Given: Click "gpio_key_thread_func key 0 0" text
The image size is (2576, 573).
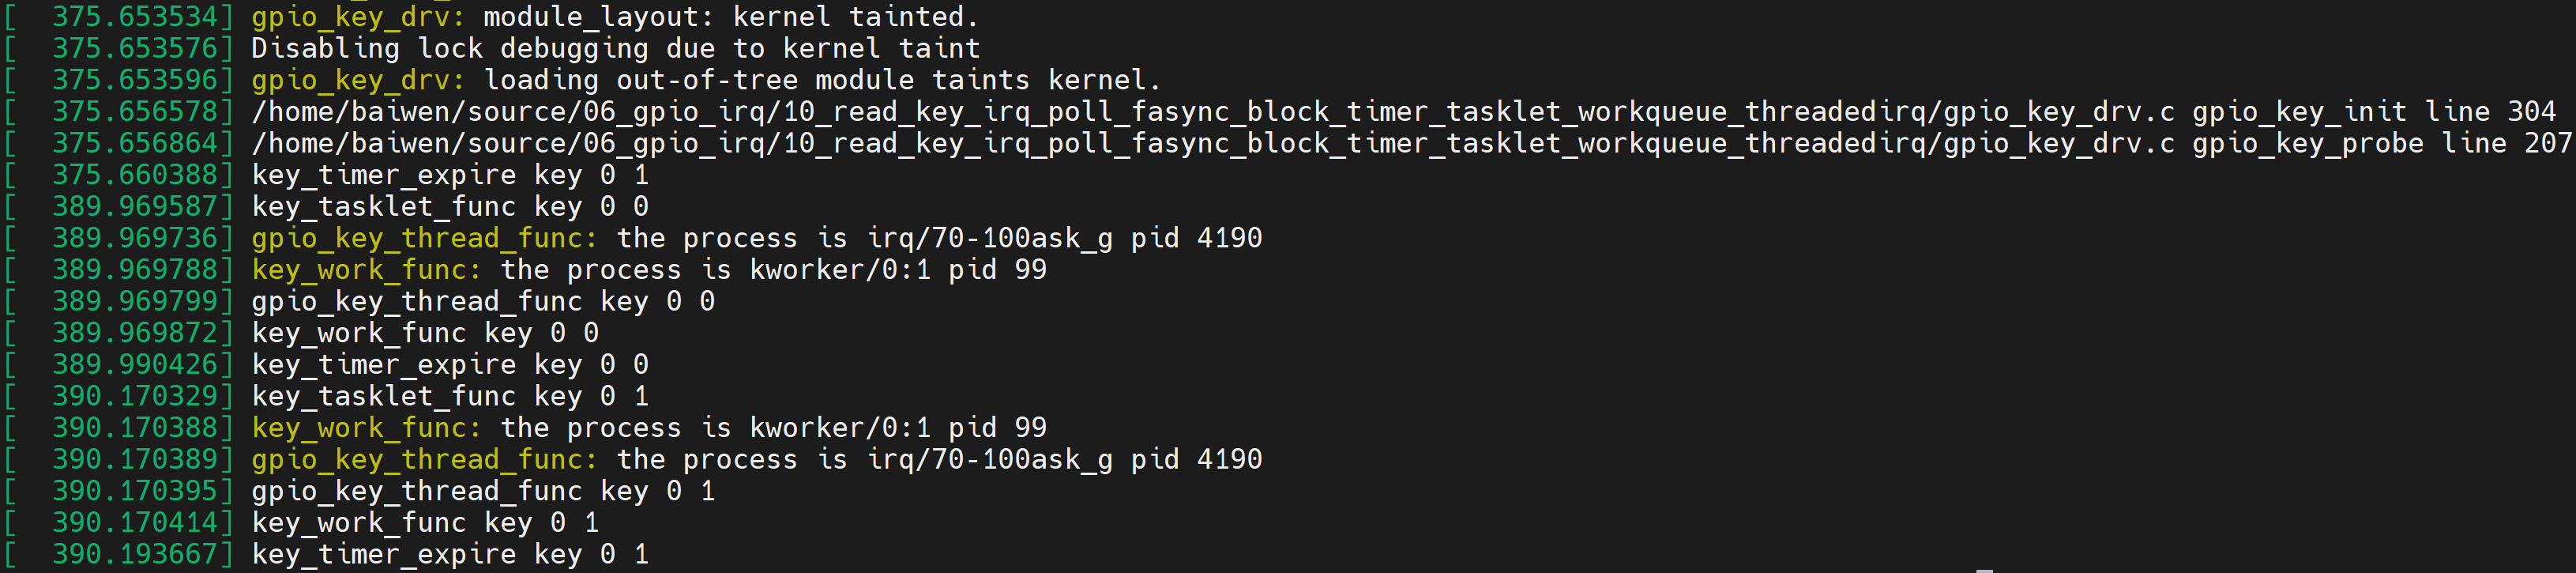Looking at the screenshot, I should tap(483, 302).
